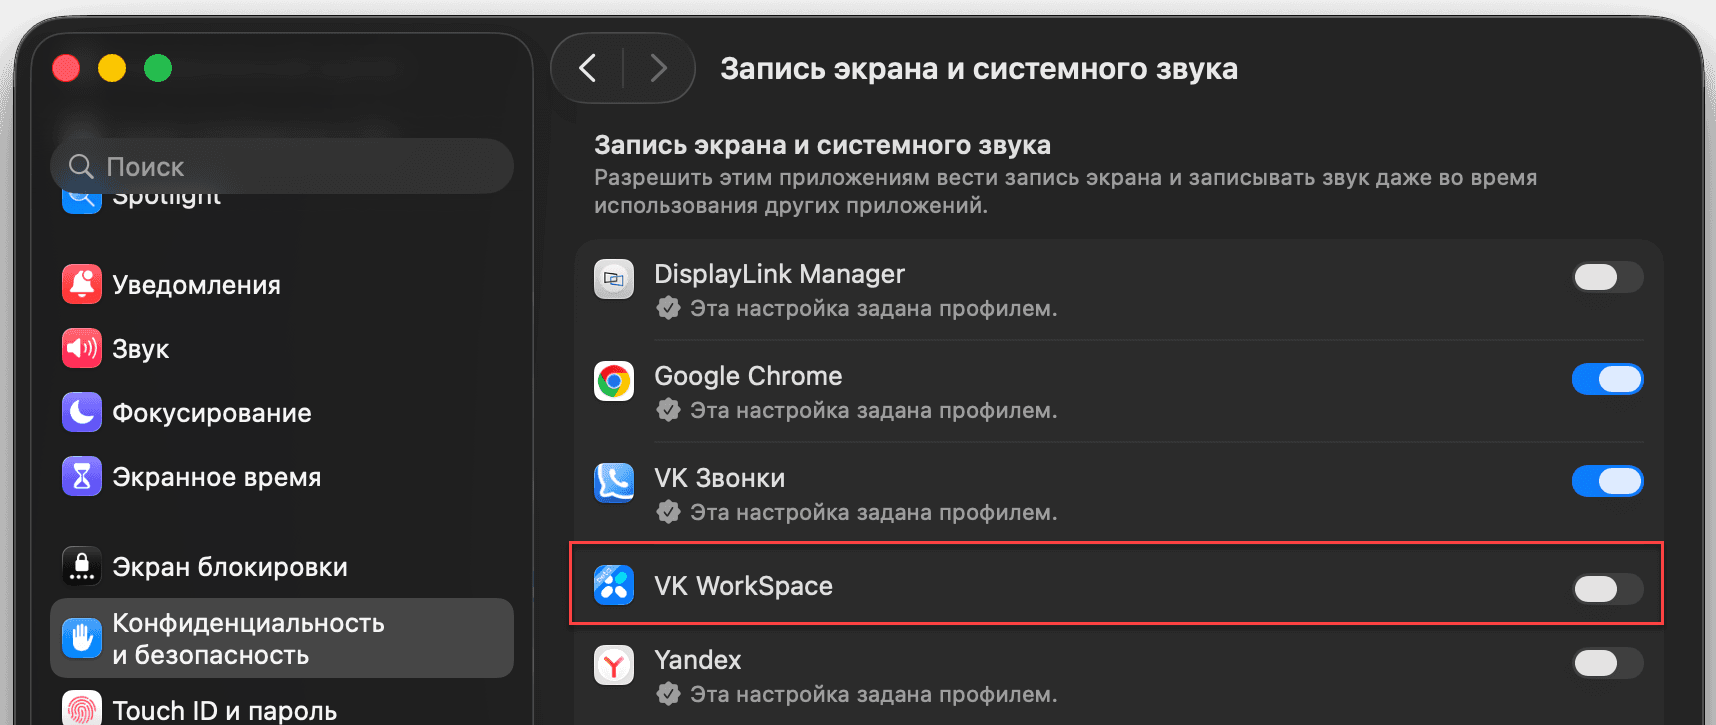Click the Экран блокировки lock icon
Viewport: 1716px width, 725px height.
click(82, 566)
